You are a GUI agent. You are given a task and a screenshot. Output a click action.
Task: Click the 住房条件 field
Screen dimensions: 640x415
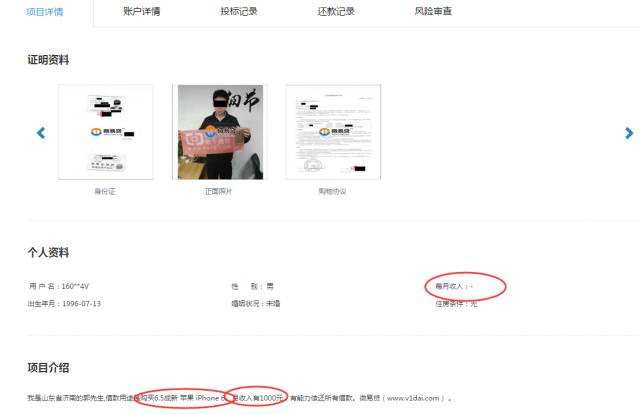(x=456, y=304)
